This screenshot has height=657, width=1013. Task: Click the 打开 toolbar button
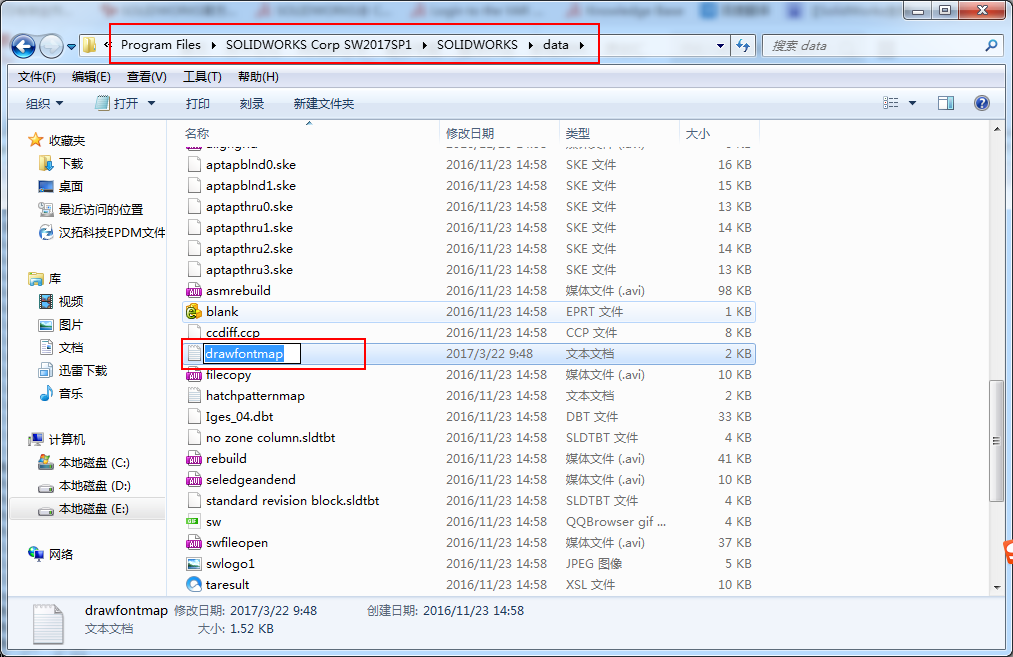click(x=118, y=103)
